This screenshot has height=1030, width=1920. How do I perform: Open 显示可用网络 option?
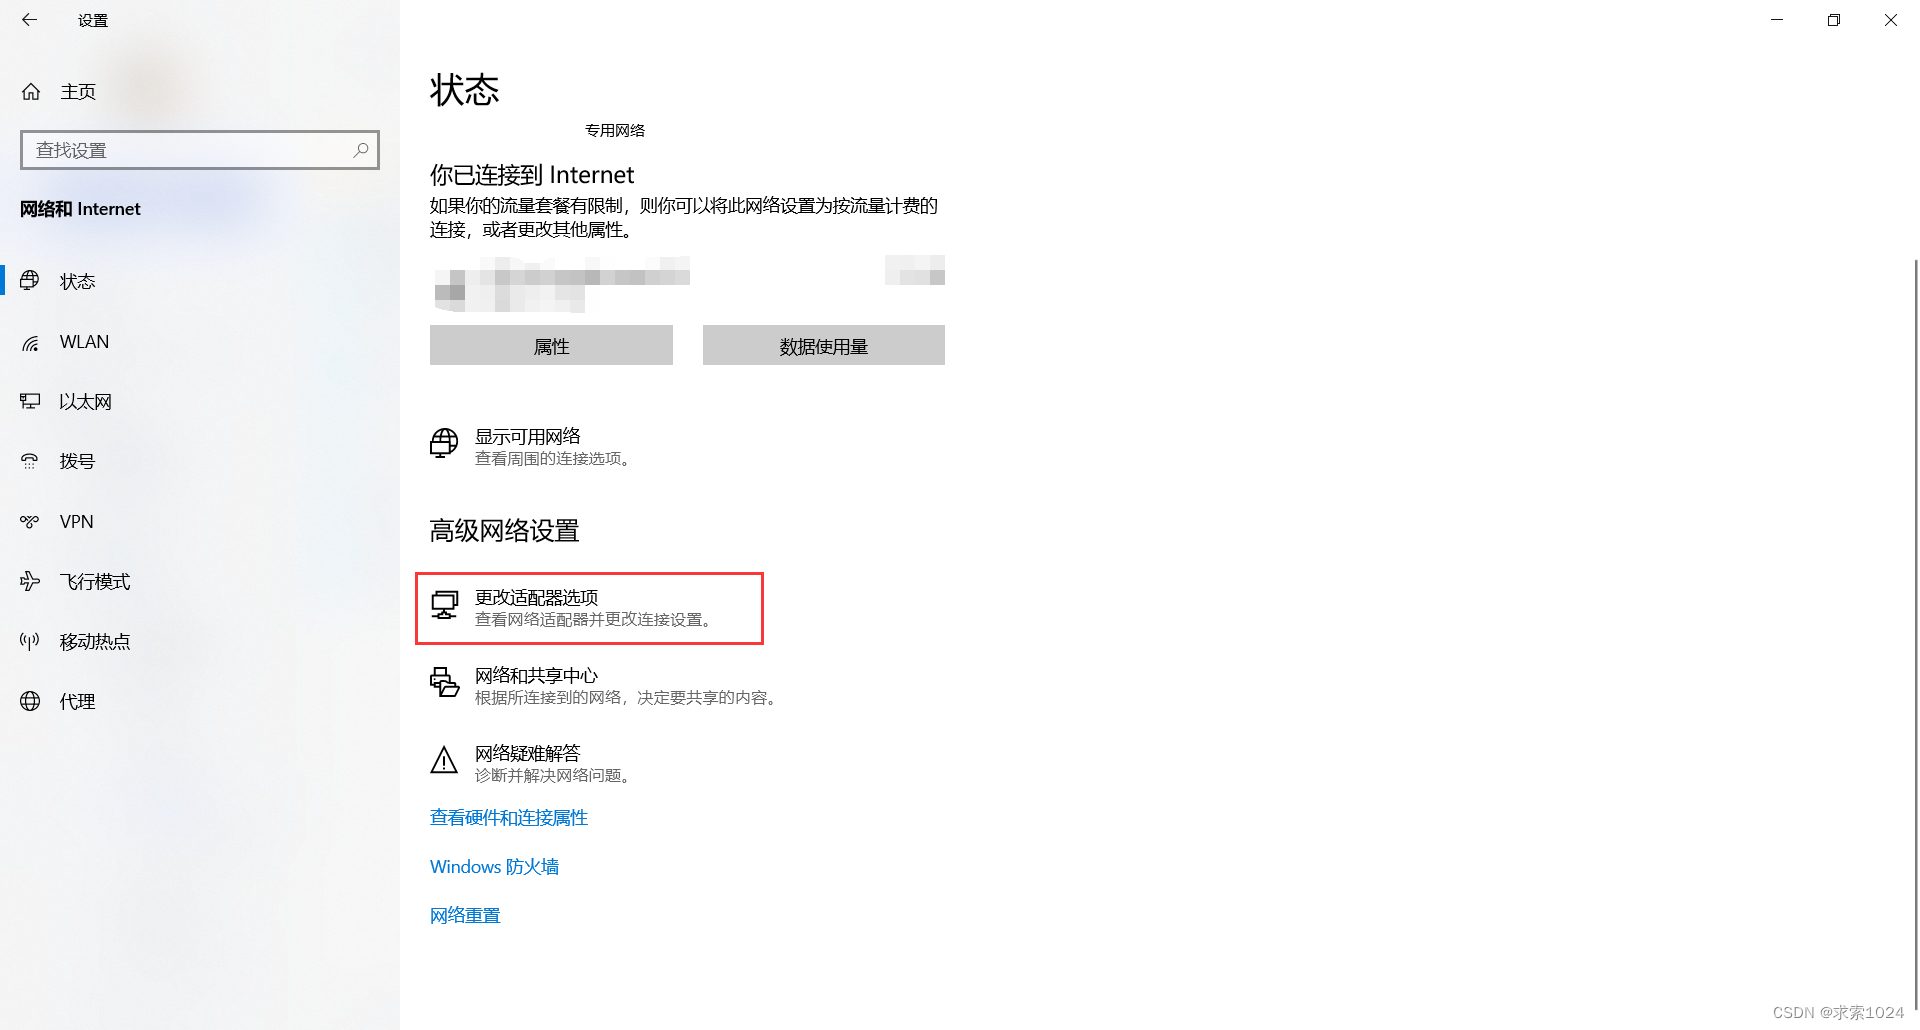click(x=531, y=446)
